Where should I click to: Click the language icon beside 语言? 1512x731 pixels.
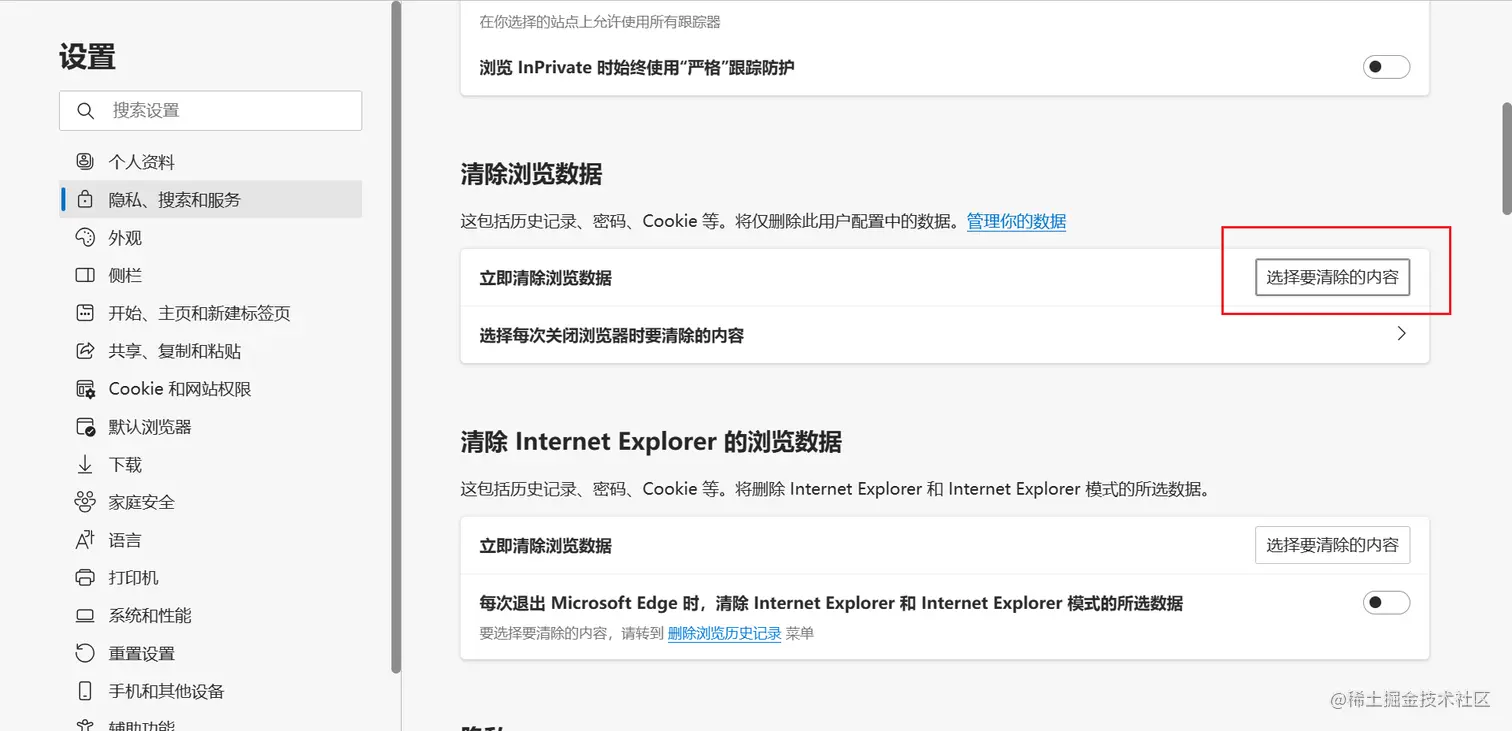[x=85, y=540]
